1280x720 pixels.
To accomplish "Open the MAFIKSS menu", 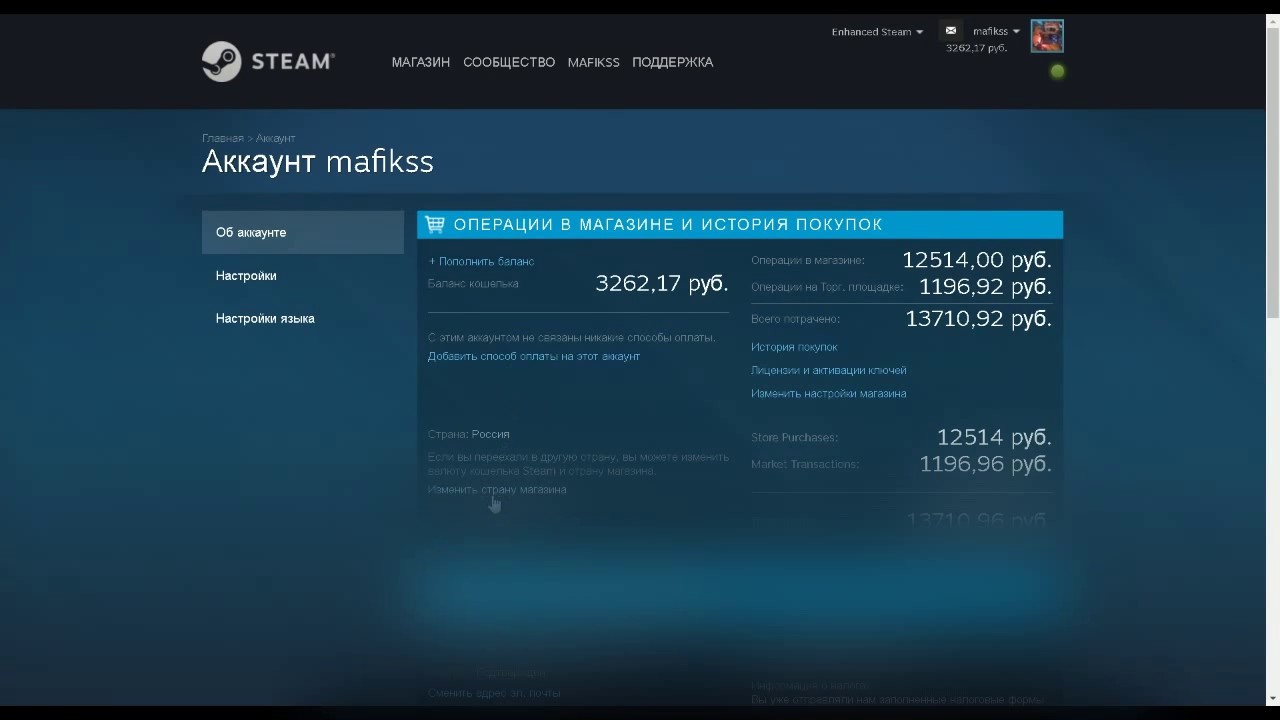I will coord(594,62).
